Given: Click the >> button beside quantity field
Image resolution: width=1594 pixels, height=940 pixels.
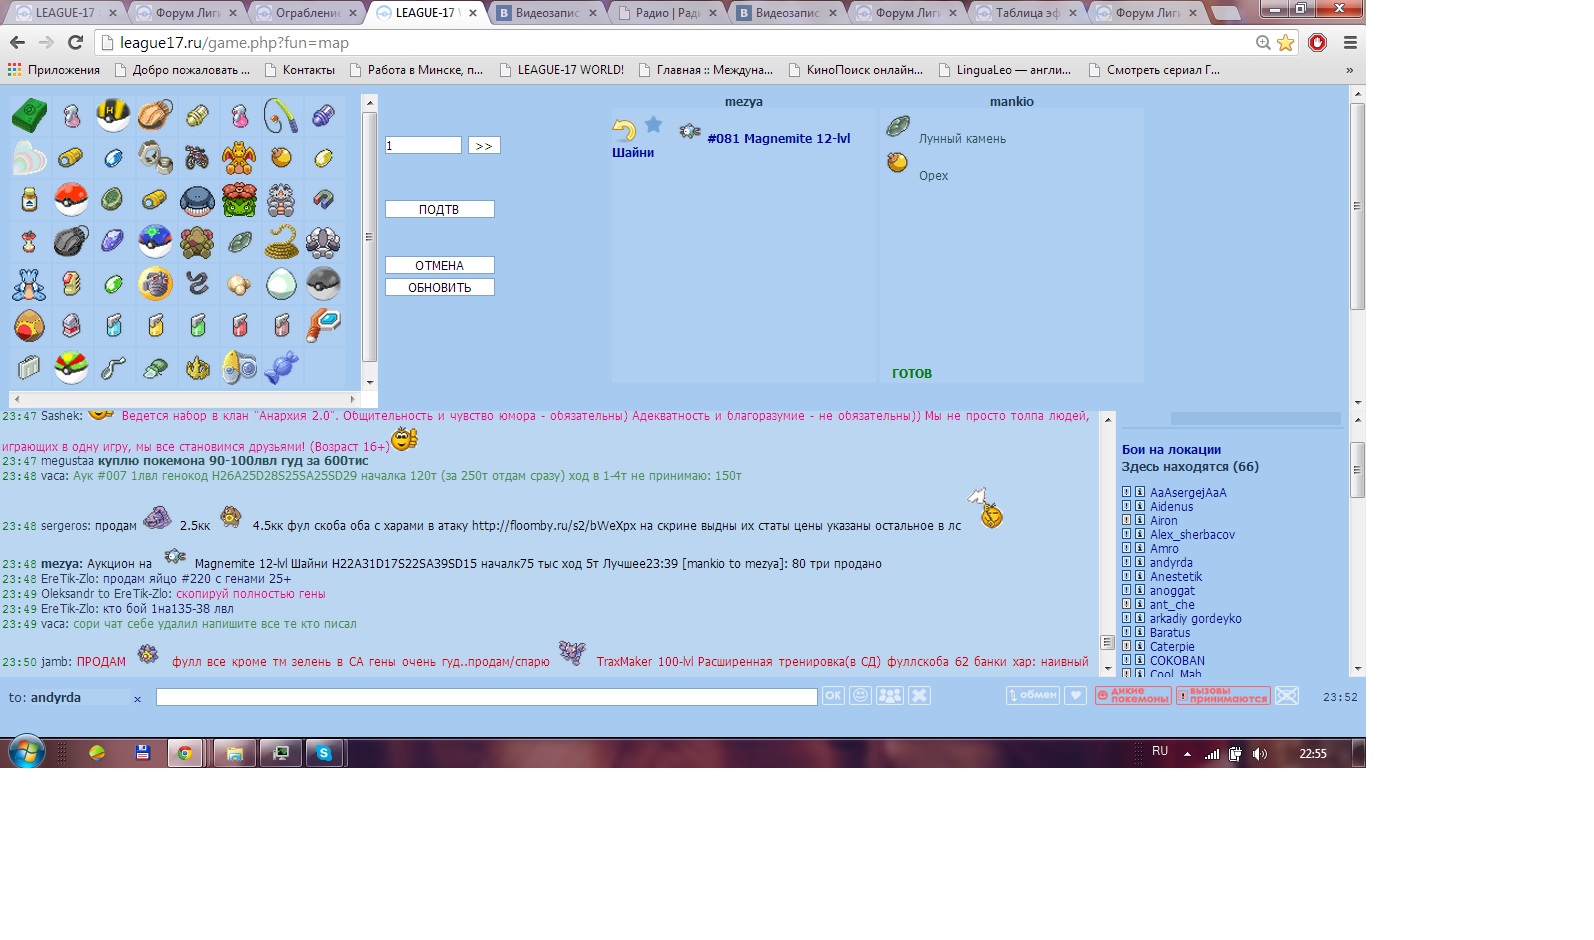Looking at the screenshot, I should click(484, 146).
